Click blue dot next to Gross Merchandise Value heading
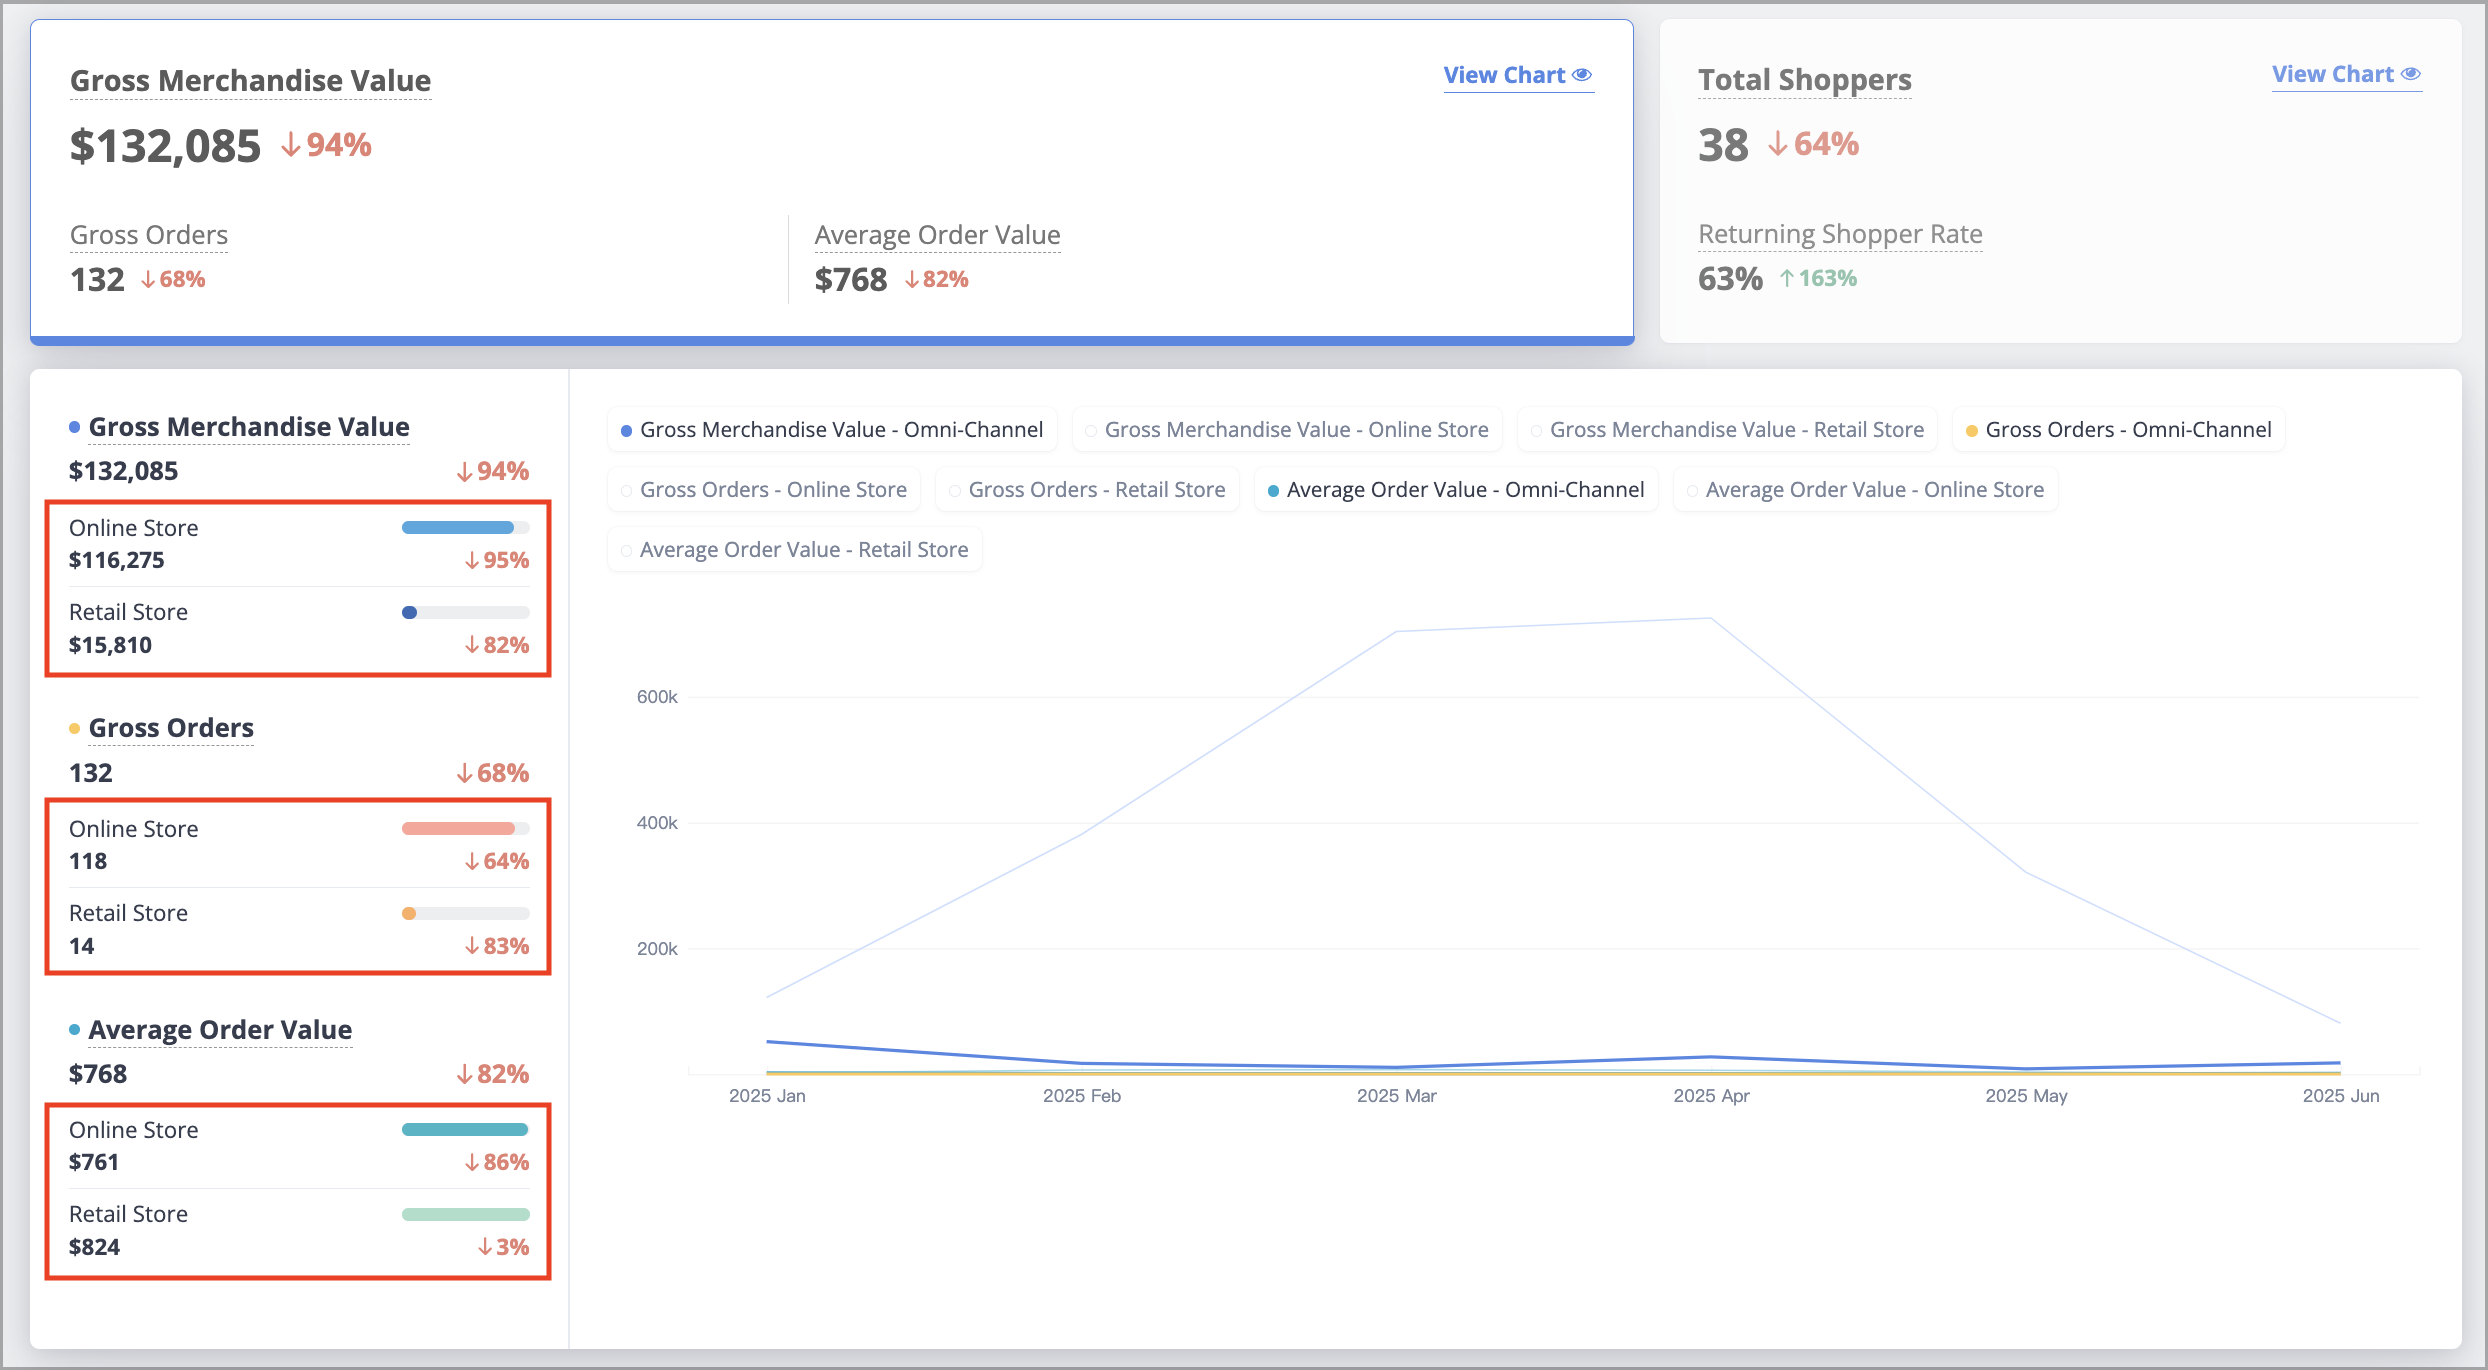Screen dimensions: 2488x1370 tap(74, 427)
